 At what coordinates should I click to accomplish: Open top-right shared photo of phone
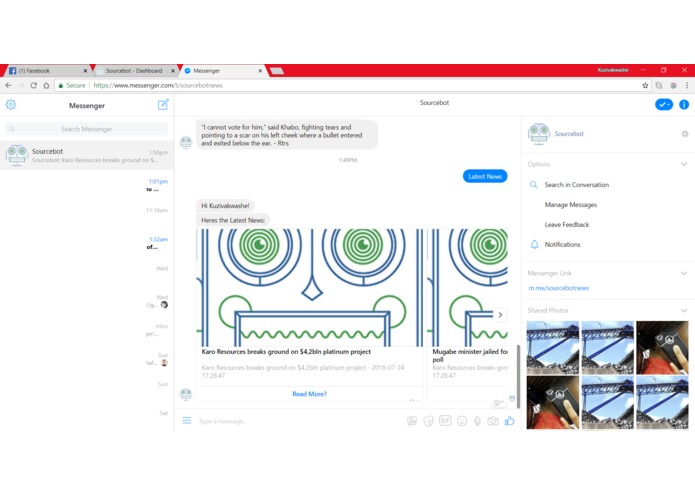[x=662, y=348]
